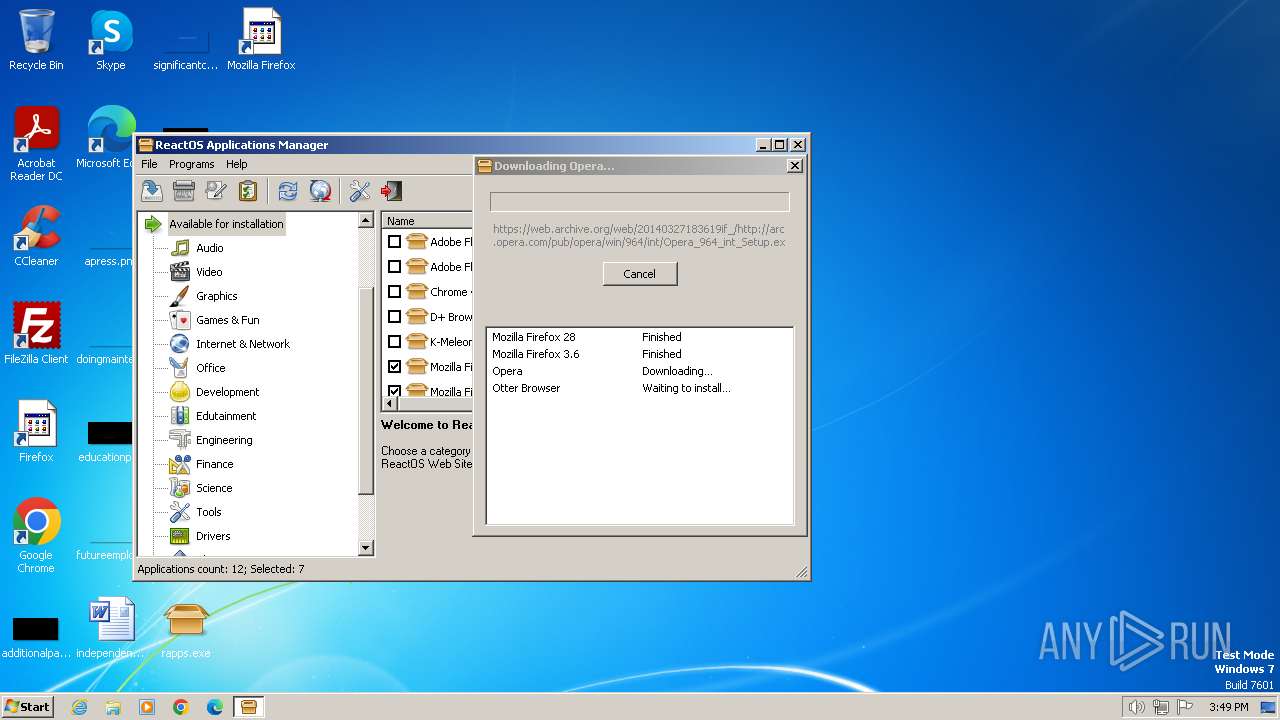Open the Start menu
1280x720 pixels.
(27, 706)
